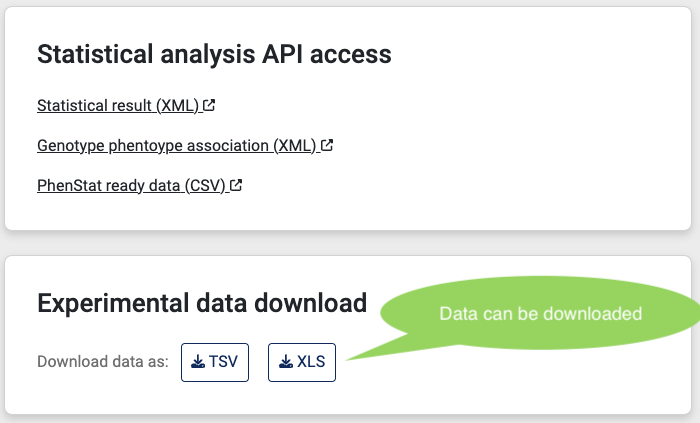Open PhenStat ready data (CSV) link
The image size is (700, 423).
pyautogui.click(x=139, y=185)
